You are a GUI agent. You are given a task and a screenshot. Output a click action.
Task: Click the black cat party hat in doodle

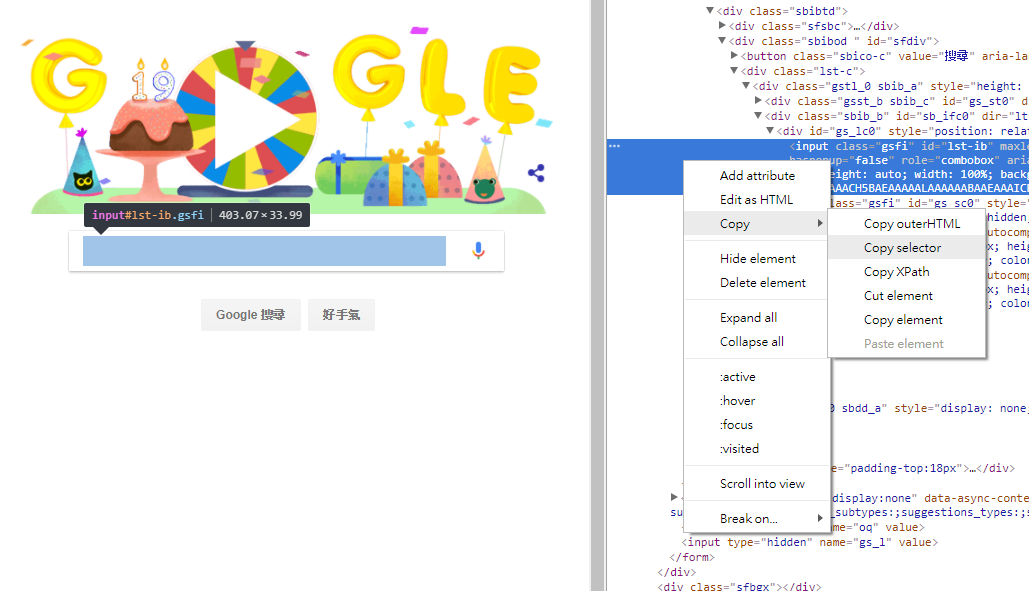tap(83, 164)
